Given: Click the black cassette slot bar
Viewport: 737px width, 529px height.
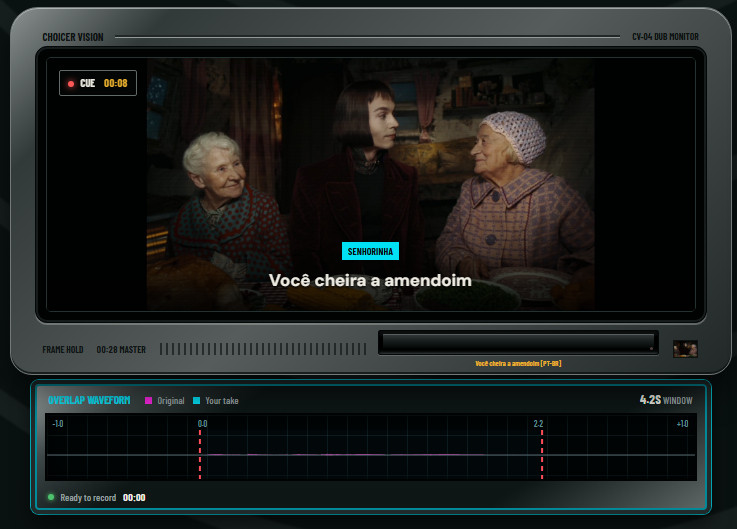Looking at the screenshot, I should pyautogui.click(x=518, y=343).
